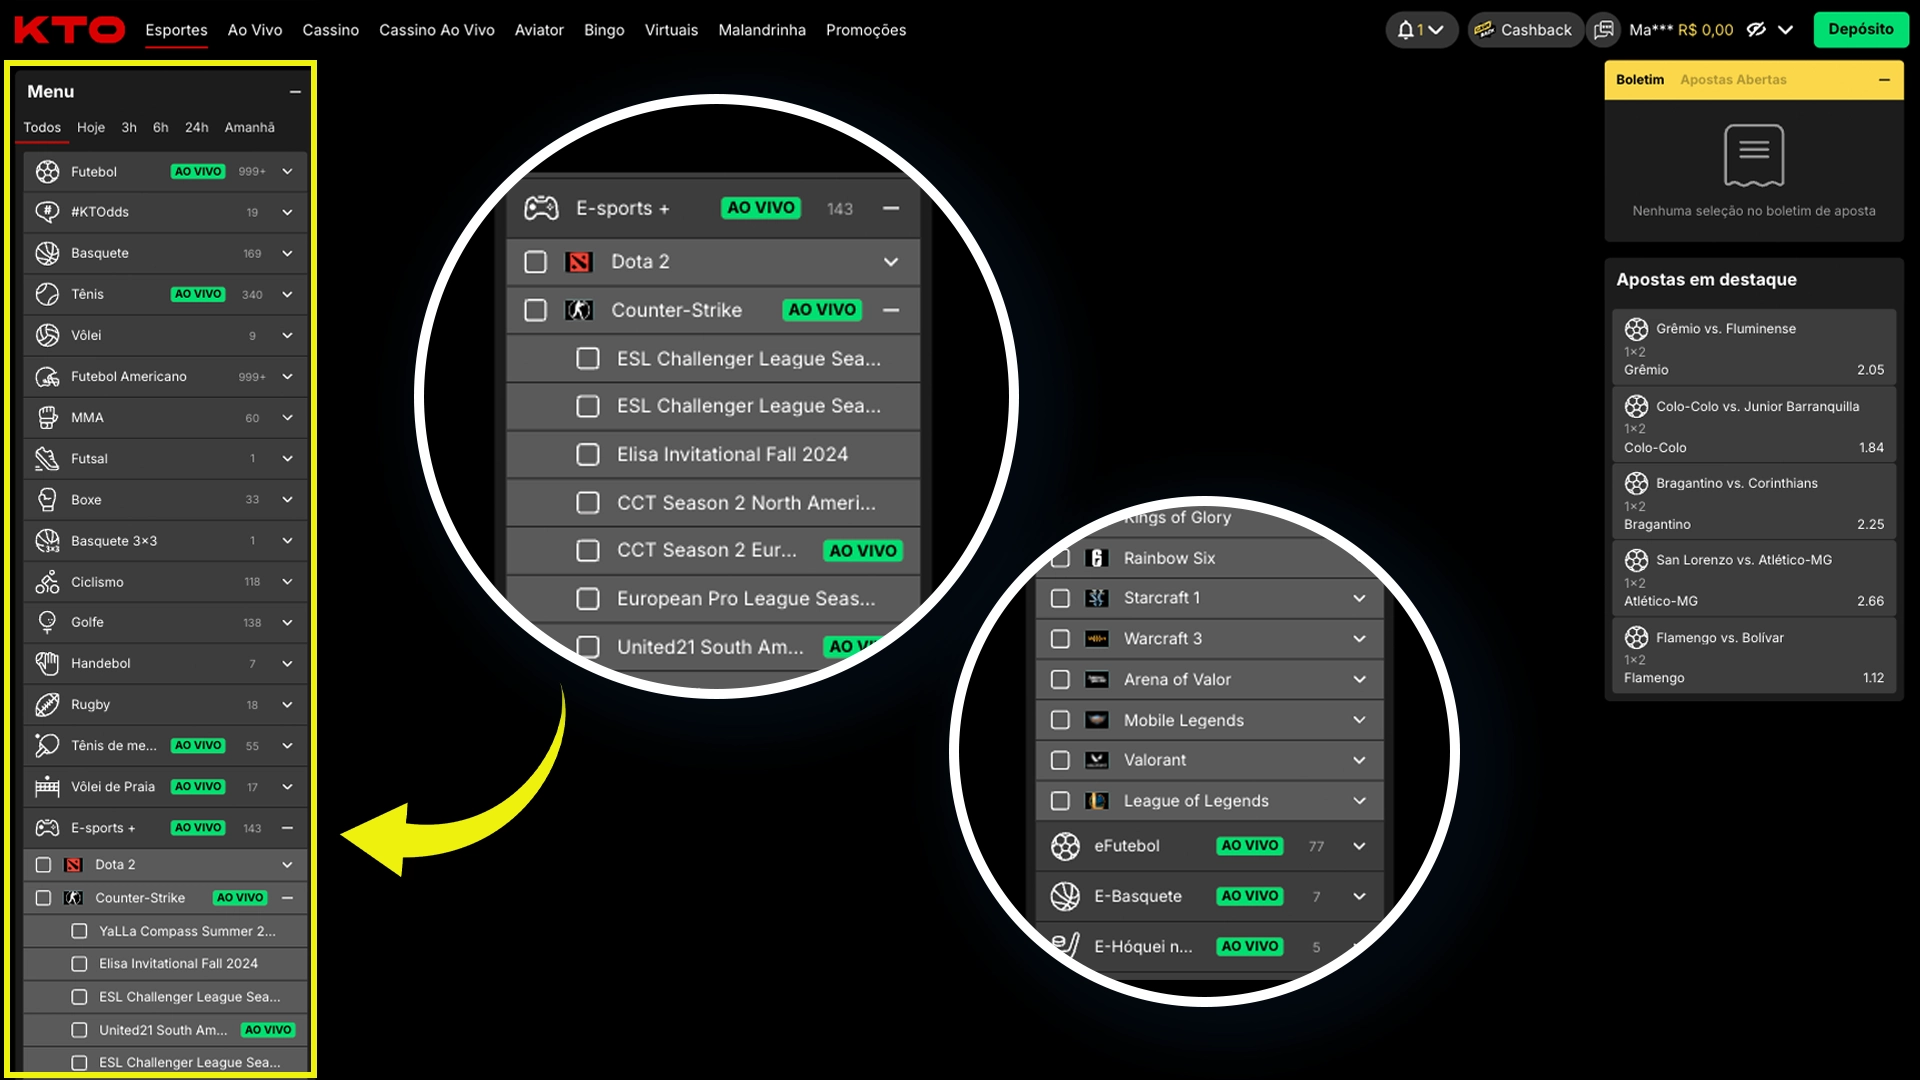The image size is (1920, 1080).
Task: Select the Counter-Strike game logo in the menu
Action: tap(73, 898)
